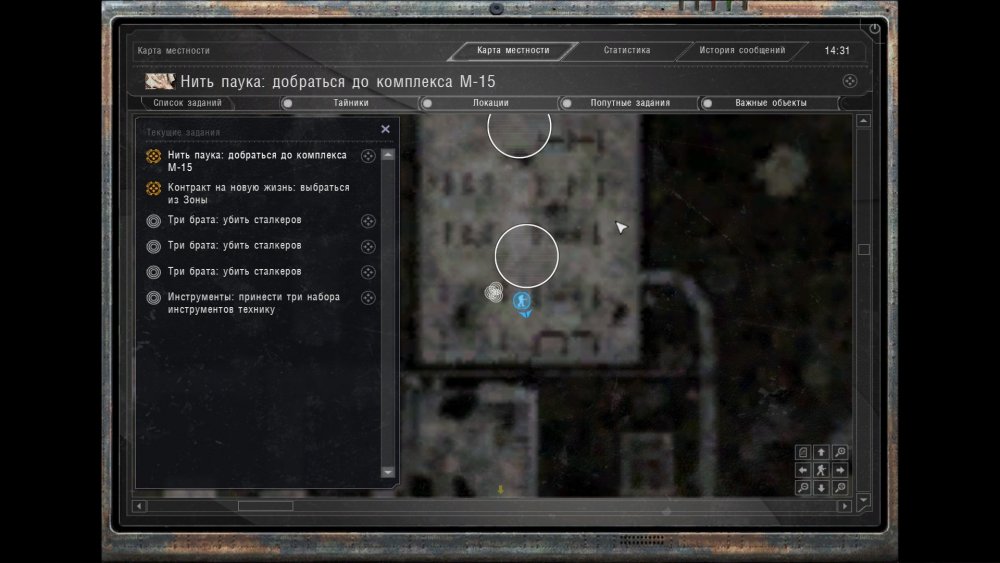This screenshot has width=1000, height=563.
Task: Click map horizontal scrollbar left arrow
Action: 139,506
